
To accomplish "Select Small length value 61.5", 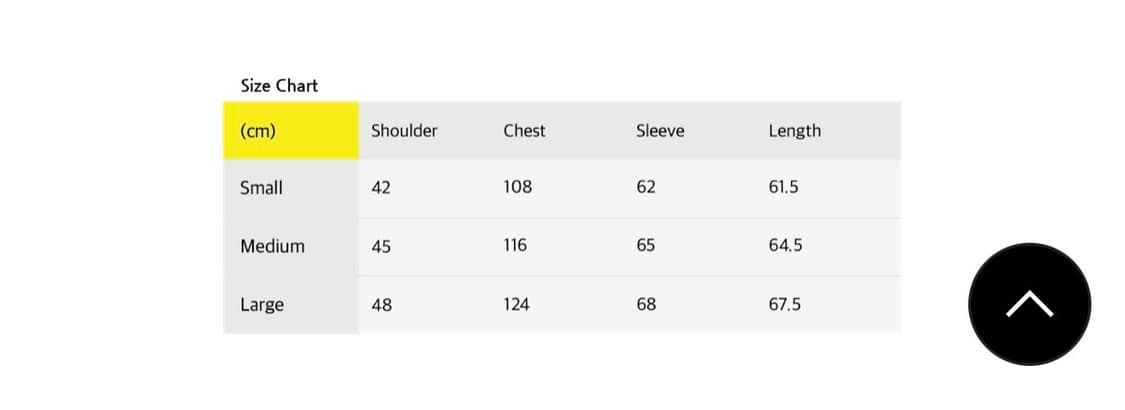I will [x=783, y=187].
